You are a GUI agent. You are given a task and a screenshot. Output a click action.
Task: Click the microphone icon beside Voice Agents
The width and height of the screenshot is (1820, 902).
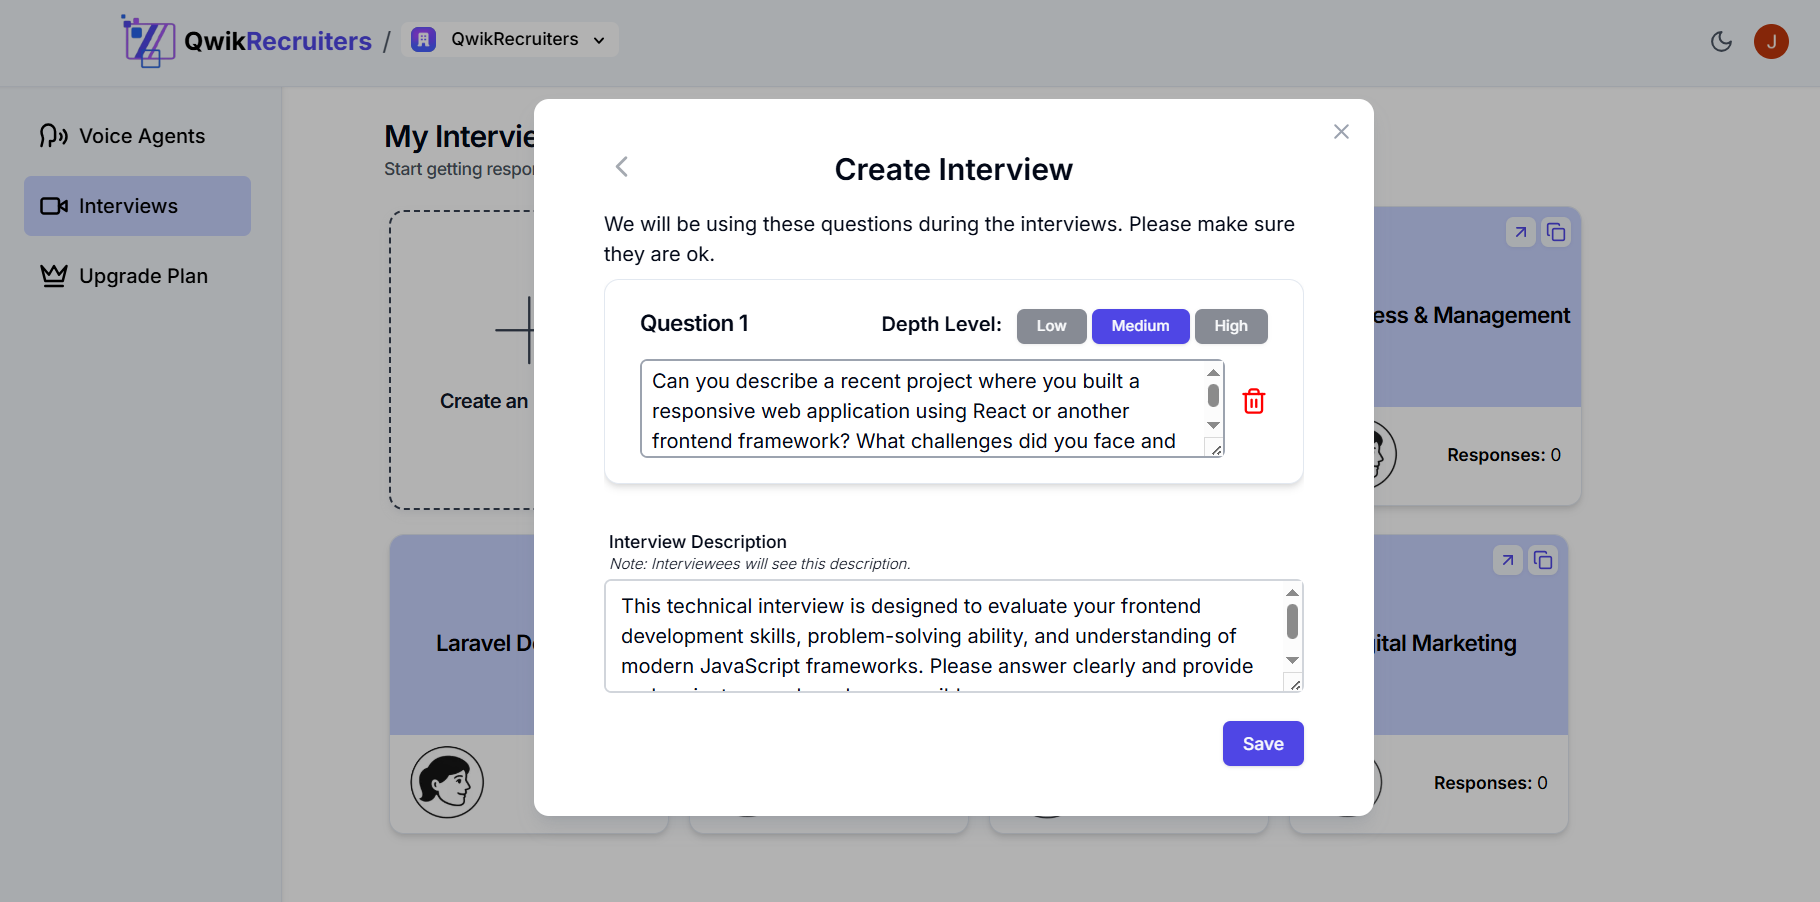coord(52,135)
